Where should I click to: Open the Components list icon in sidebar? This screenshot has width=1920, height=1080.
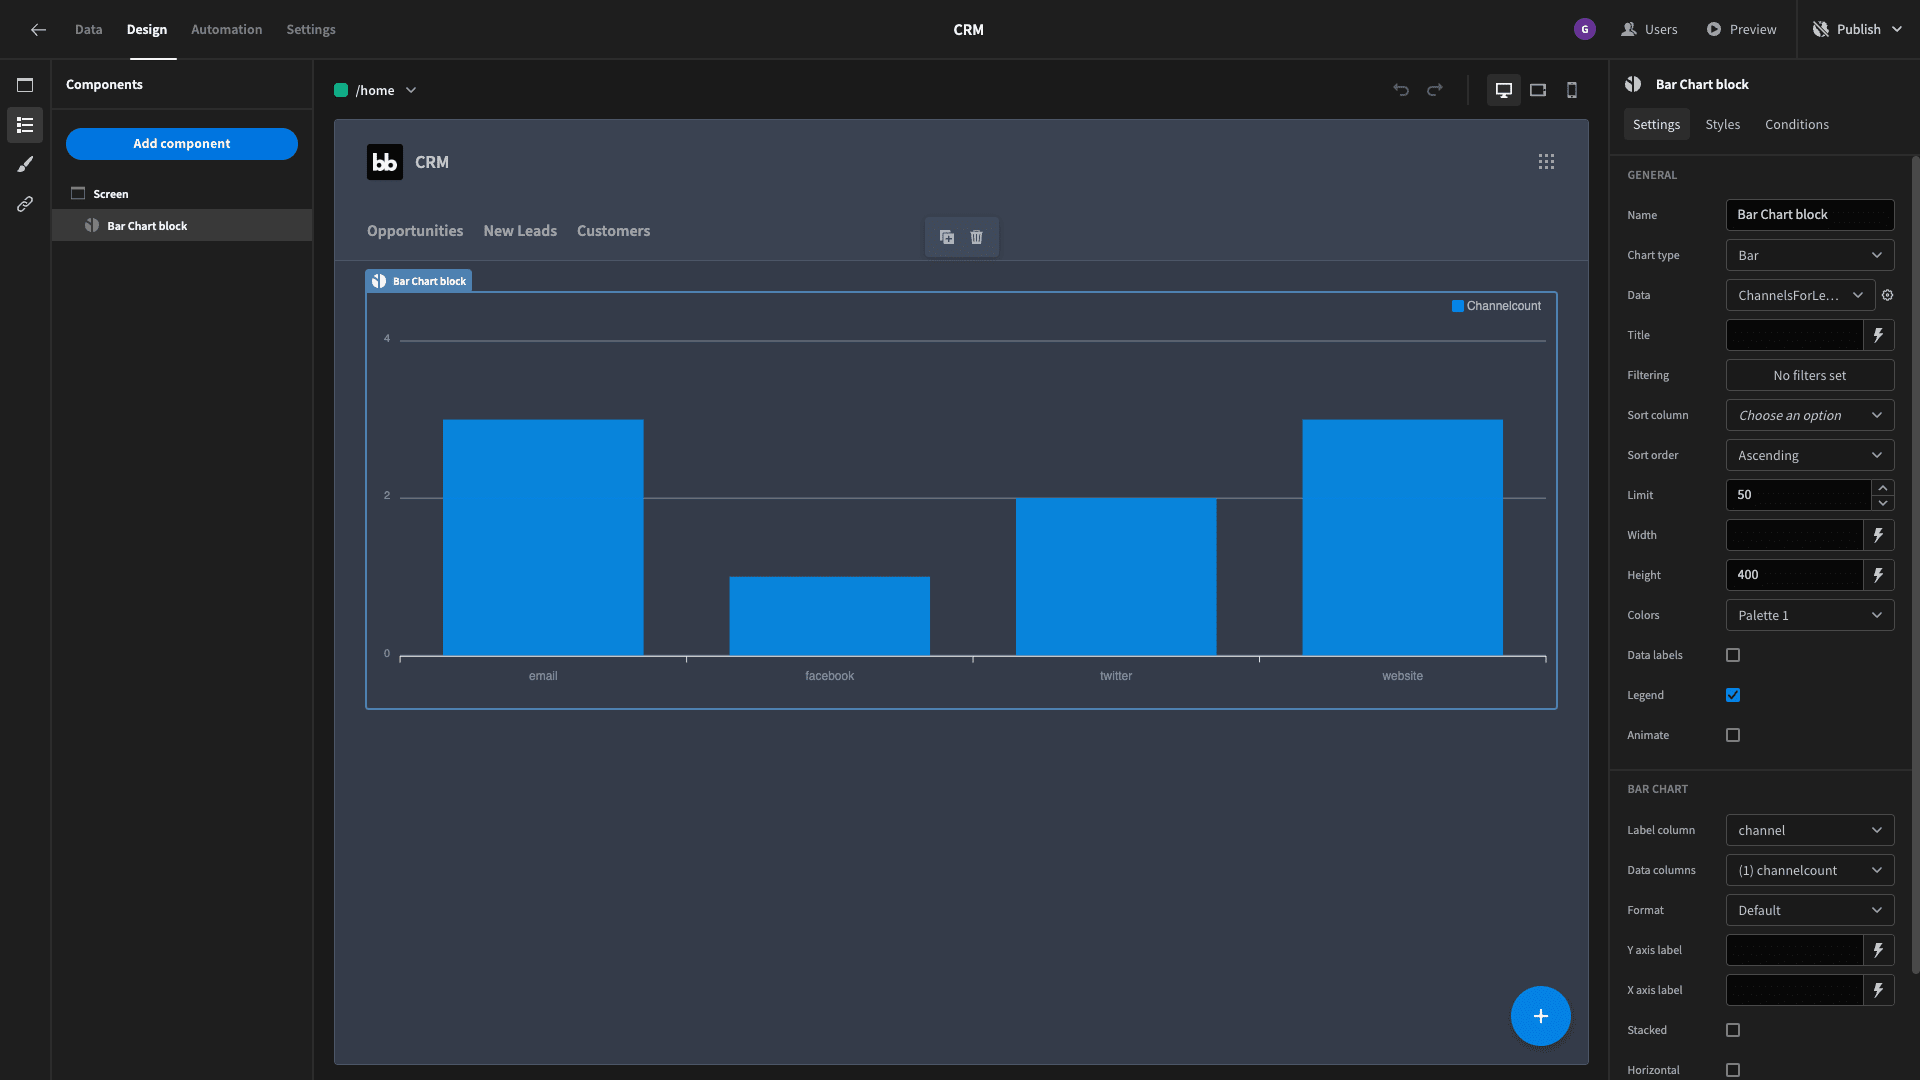[25, 125]
